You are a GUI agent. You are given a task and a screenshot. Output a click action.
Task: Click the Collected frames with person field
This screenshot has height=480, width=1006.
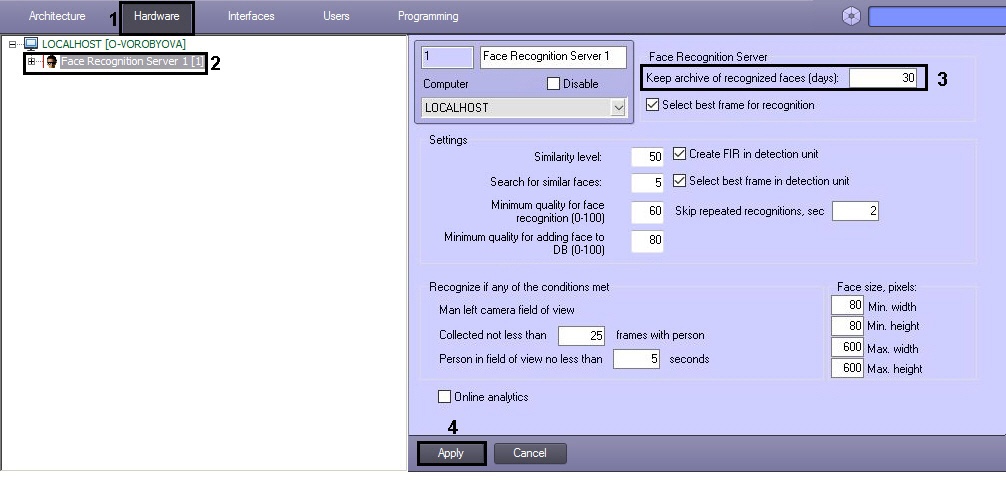[583, 336]
